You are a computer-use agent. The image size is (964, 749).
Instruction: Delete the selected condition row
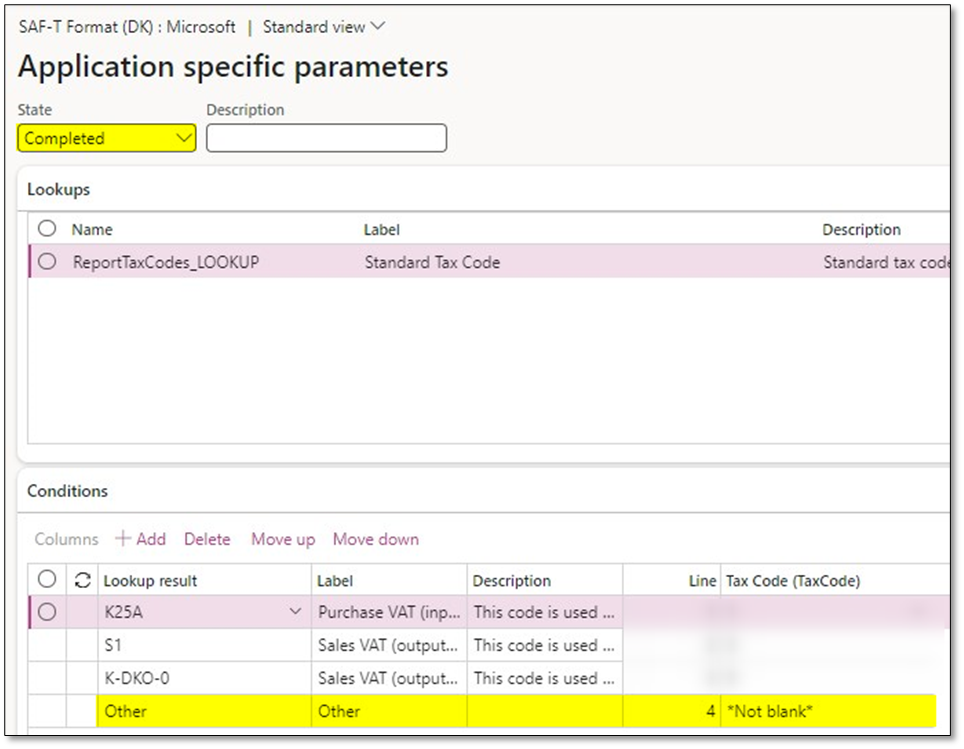207,539
